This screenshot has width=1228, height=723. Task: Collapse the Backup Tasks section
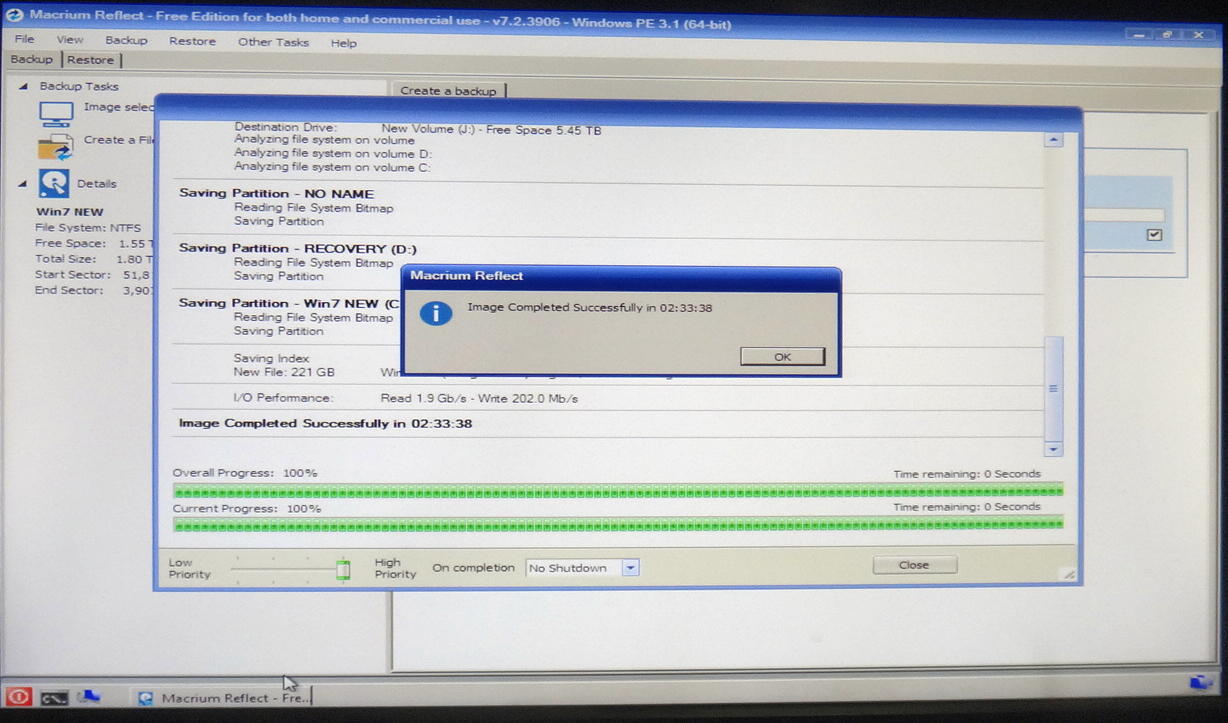[x=24, y=86]
